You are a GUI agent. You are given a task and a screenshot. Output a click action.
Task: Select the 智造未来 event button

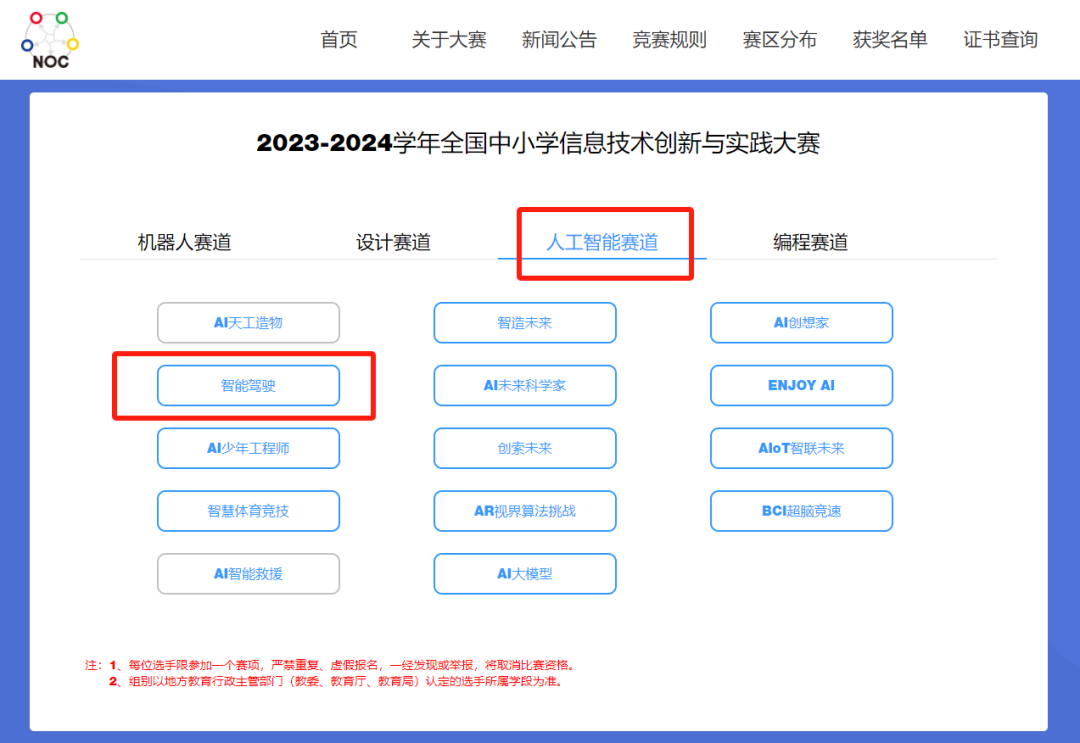525,323
